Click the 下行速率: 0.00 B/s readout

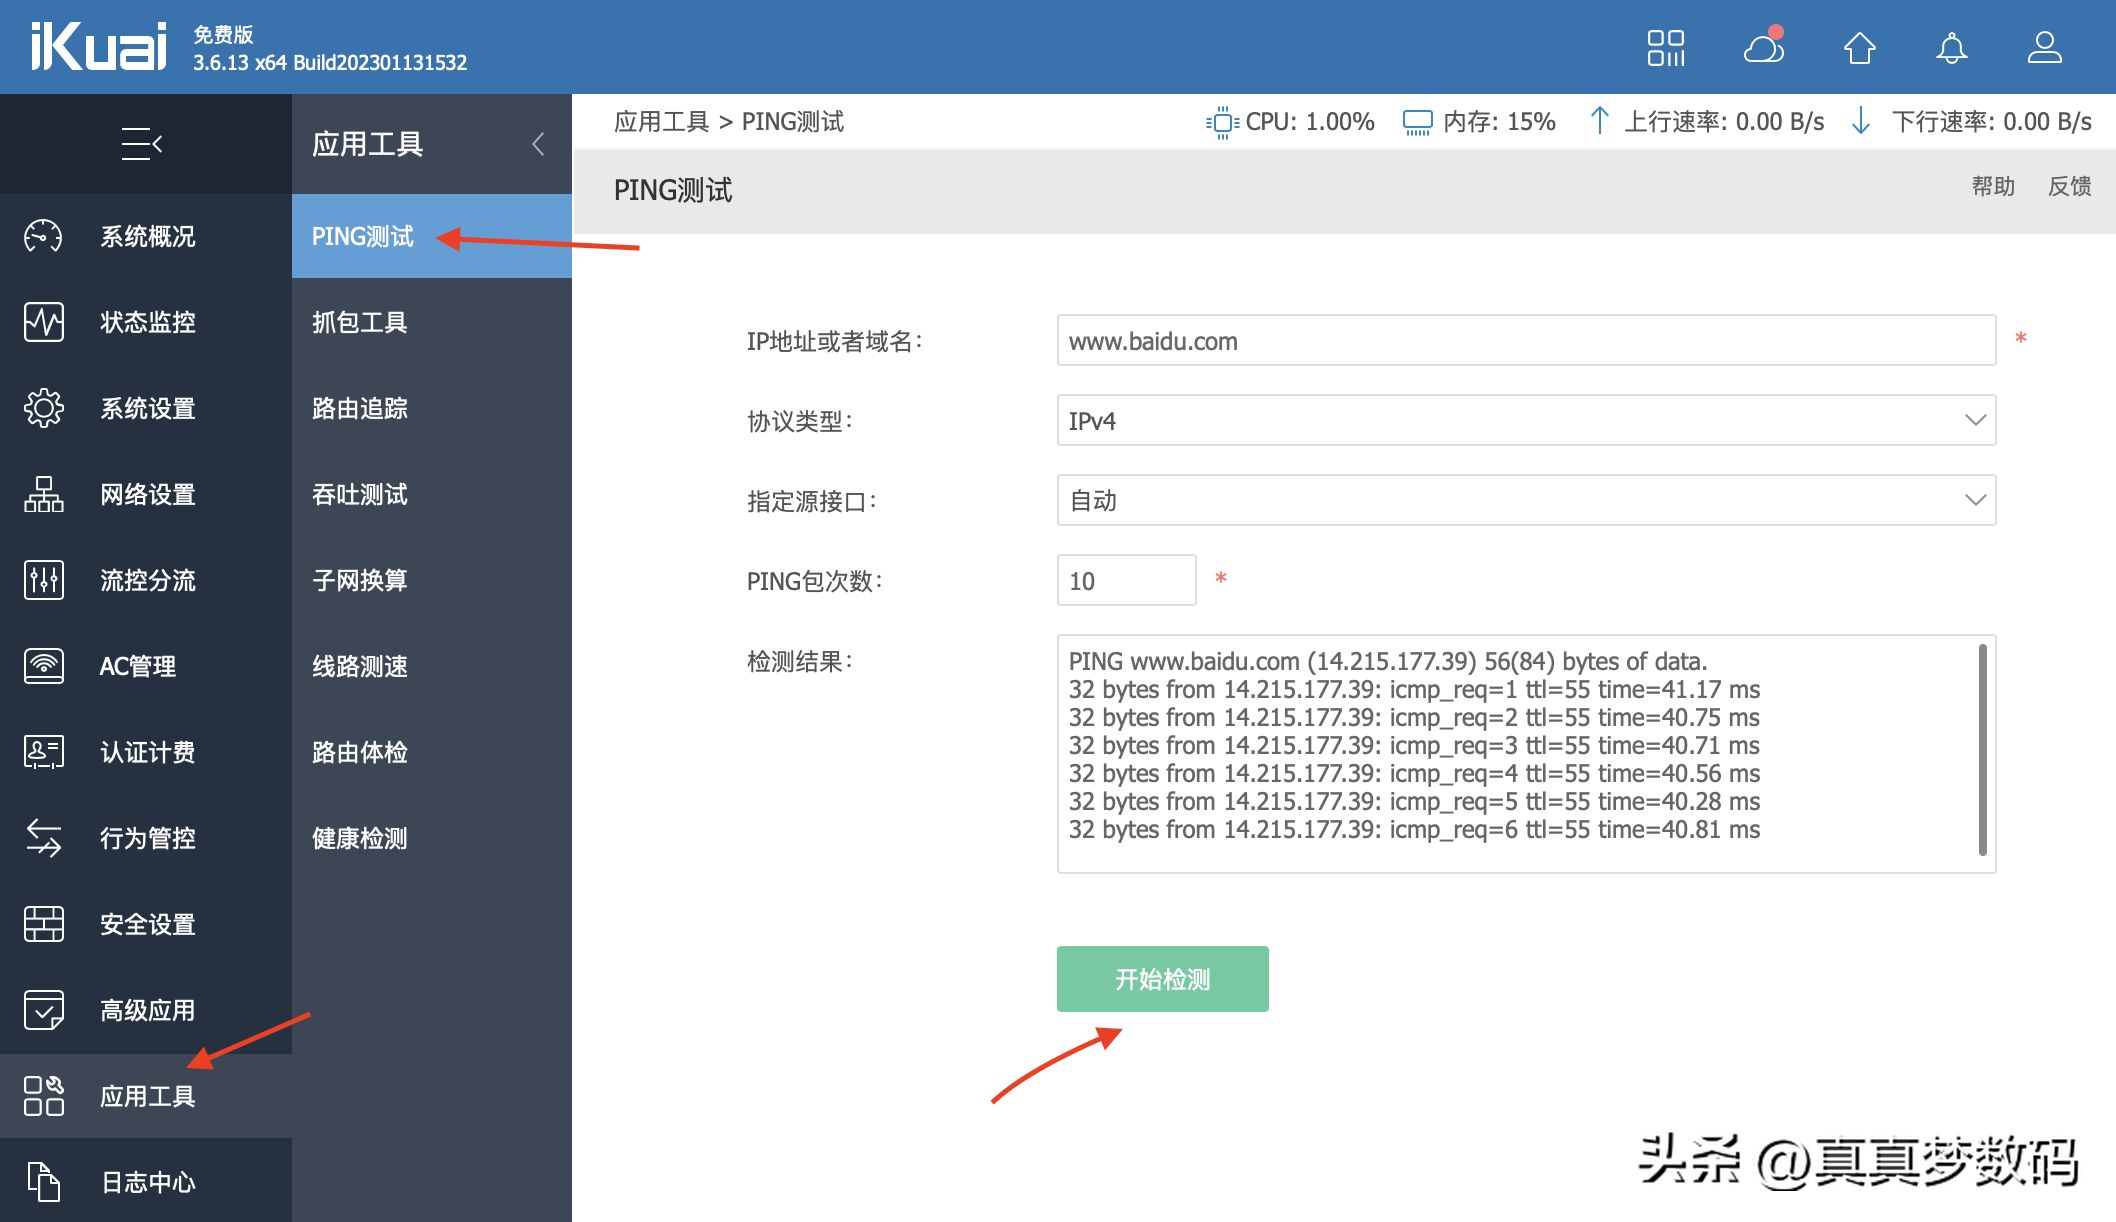[1991, 122]
